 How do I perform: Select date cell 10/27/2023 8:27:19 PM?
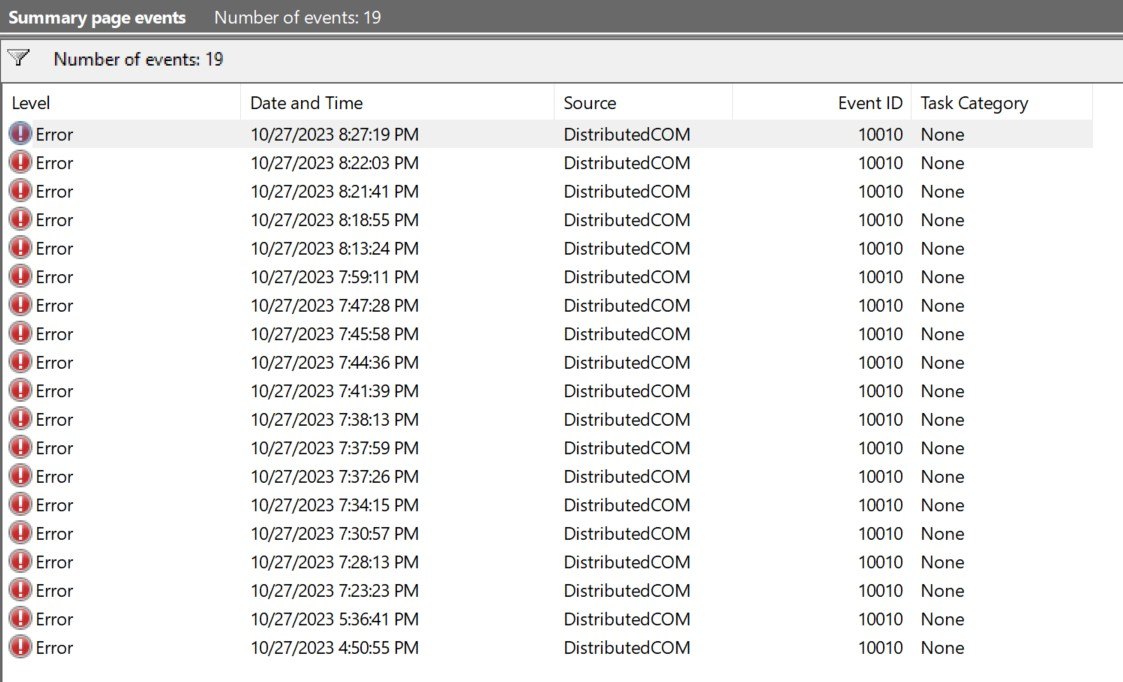tap(334, 135)
